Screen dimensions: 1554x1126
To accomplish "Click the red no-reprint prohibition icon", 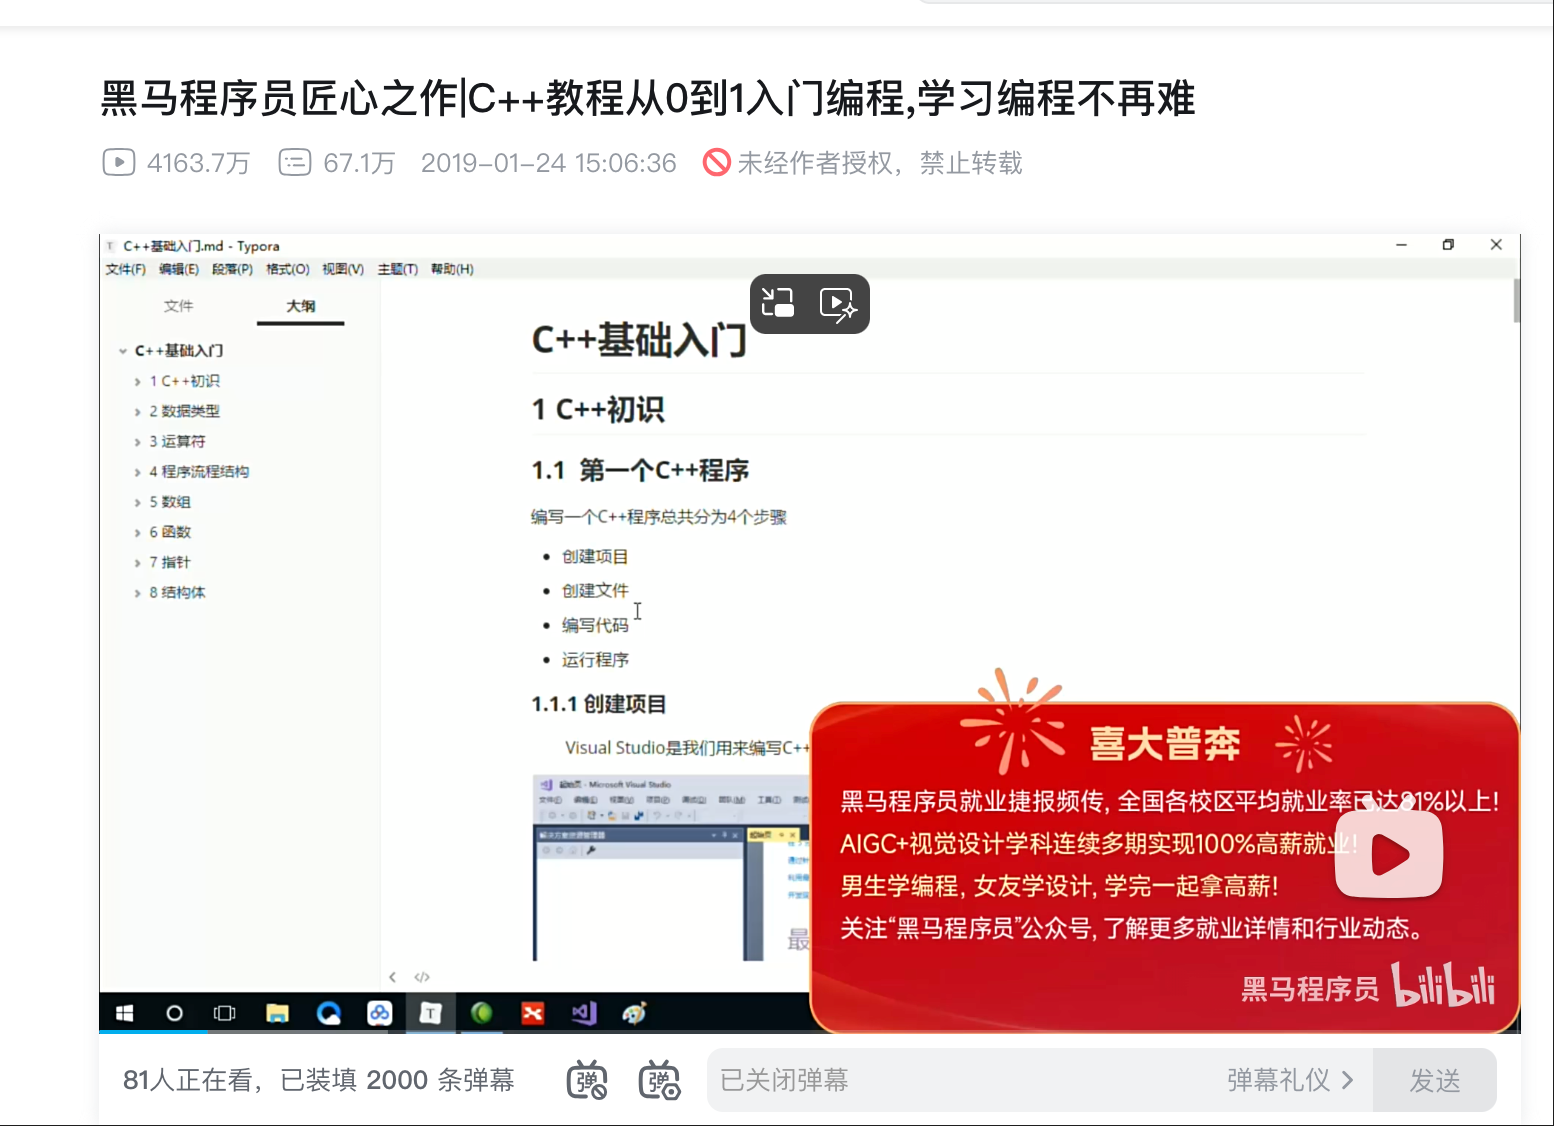I will [716, 162].
